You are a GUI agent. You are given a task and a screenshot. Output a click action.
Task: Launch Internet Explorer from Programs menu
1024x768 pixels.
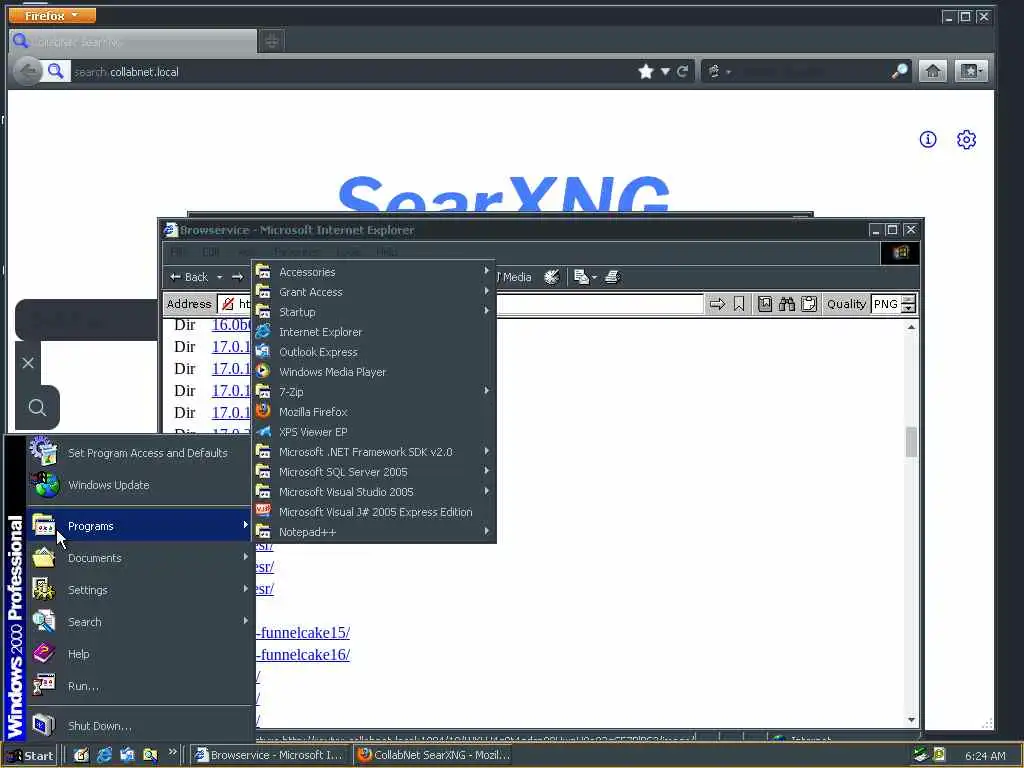pyautogui.click(x=374, y=332)
